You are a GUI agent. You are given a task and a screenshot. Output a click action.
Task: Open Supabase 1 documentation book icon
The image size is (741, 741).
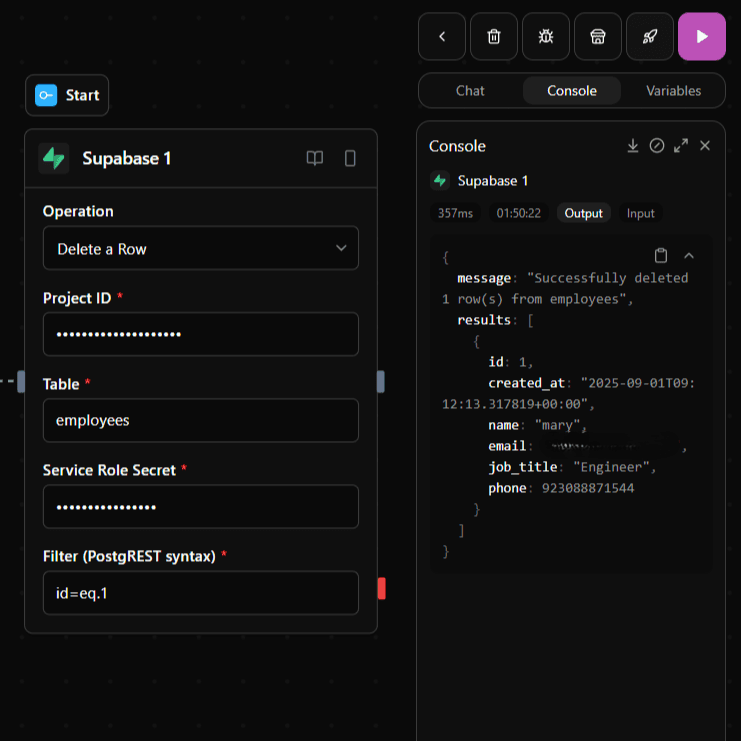[315, 158]
